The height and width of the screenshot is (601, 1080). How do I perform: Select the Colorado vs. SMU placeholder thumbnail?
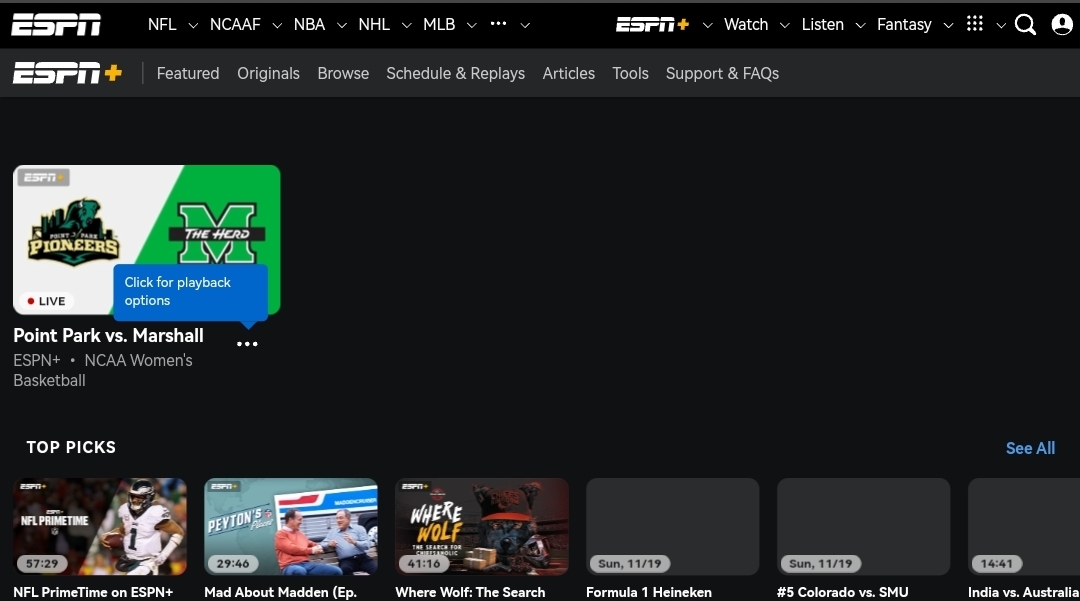tap(864, 527)
